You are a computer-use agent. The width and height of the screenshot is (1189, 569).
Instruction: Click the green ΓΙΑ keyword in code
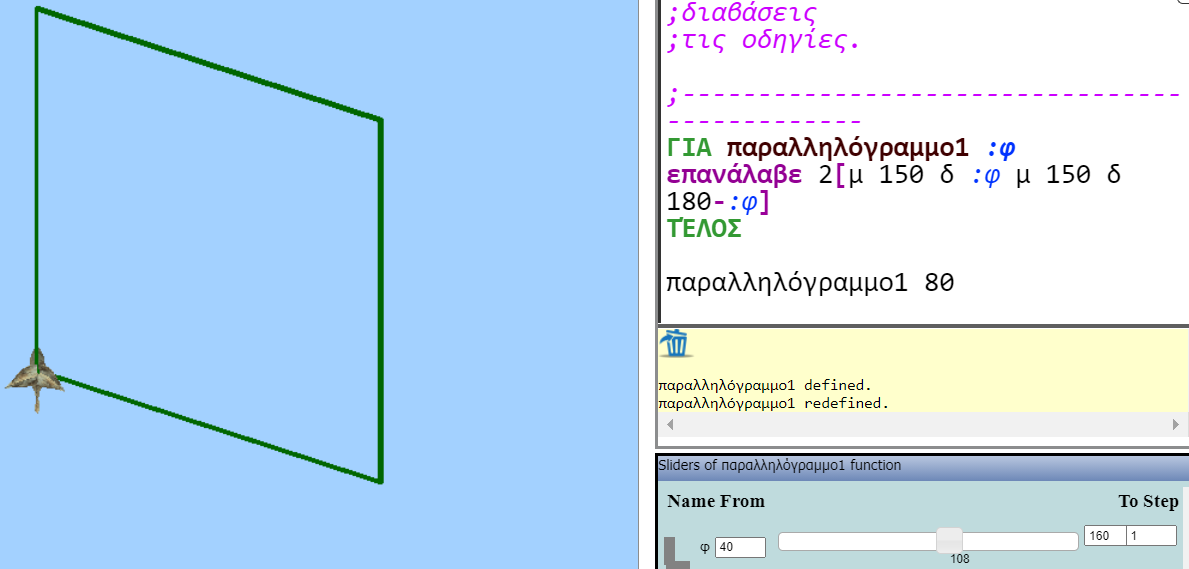click(689, 148)
